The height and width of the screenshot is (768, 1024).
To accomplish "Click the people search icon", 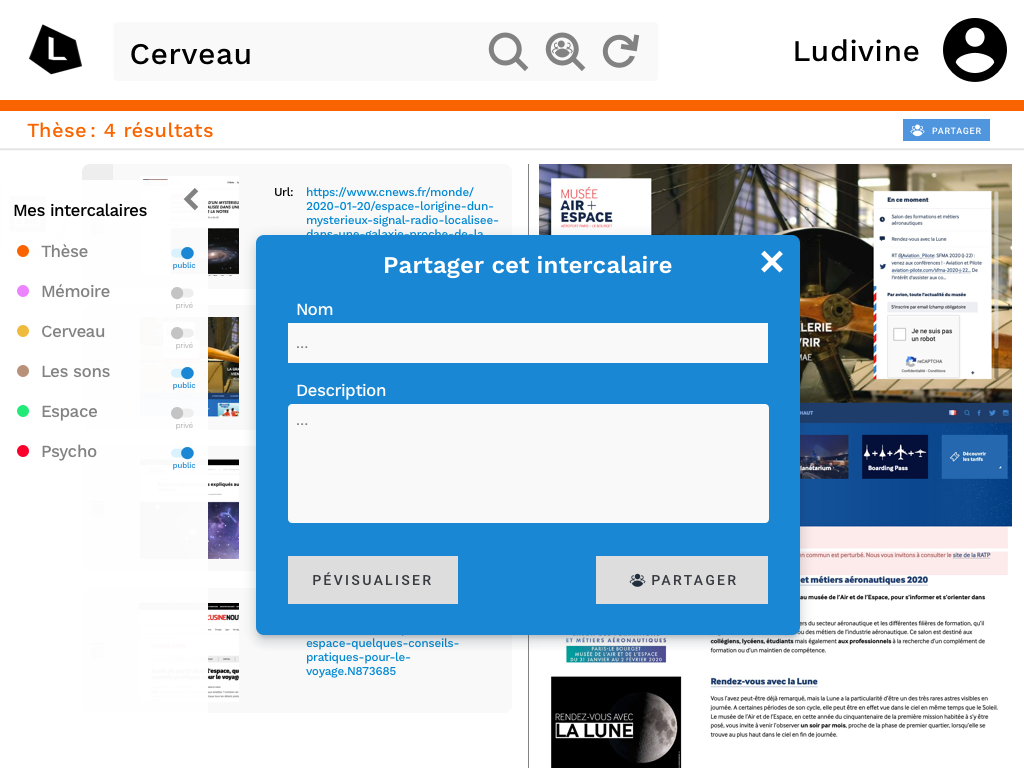I will pyautogui.click(x=565, y=51).
